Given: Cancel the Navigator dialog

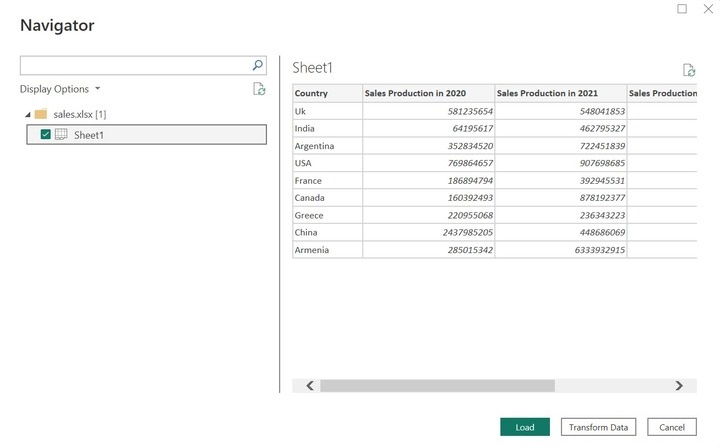Looking at the screenshot, I should pos(672,427).
